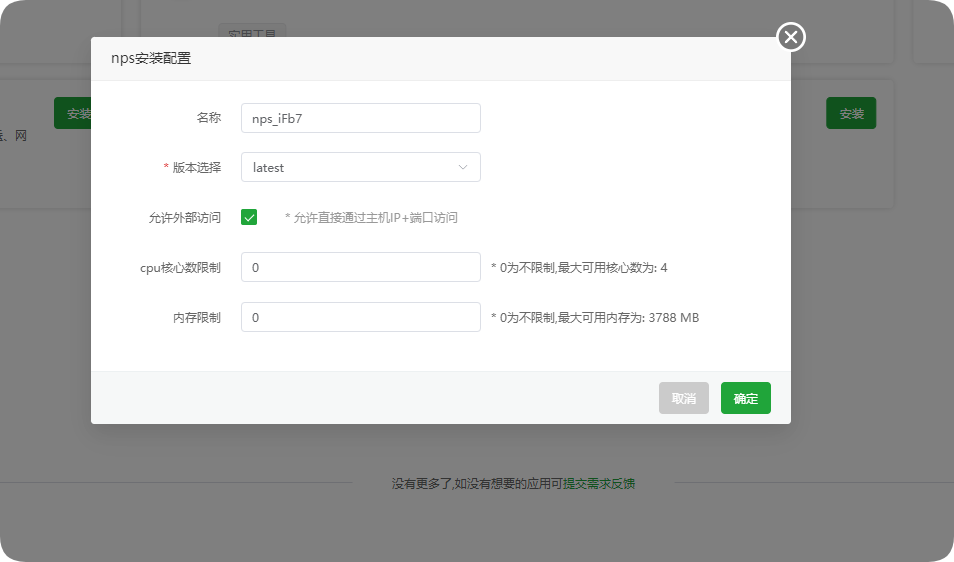954x562 pixels.
Task: Expand the version list via chevron arrow
Action: (463, 167)
